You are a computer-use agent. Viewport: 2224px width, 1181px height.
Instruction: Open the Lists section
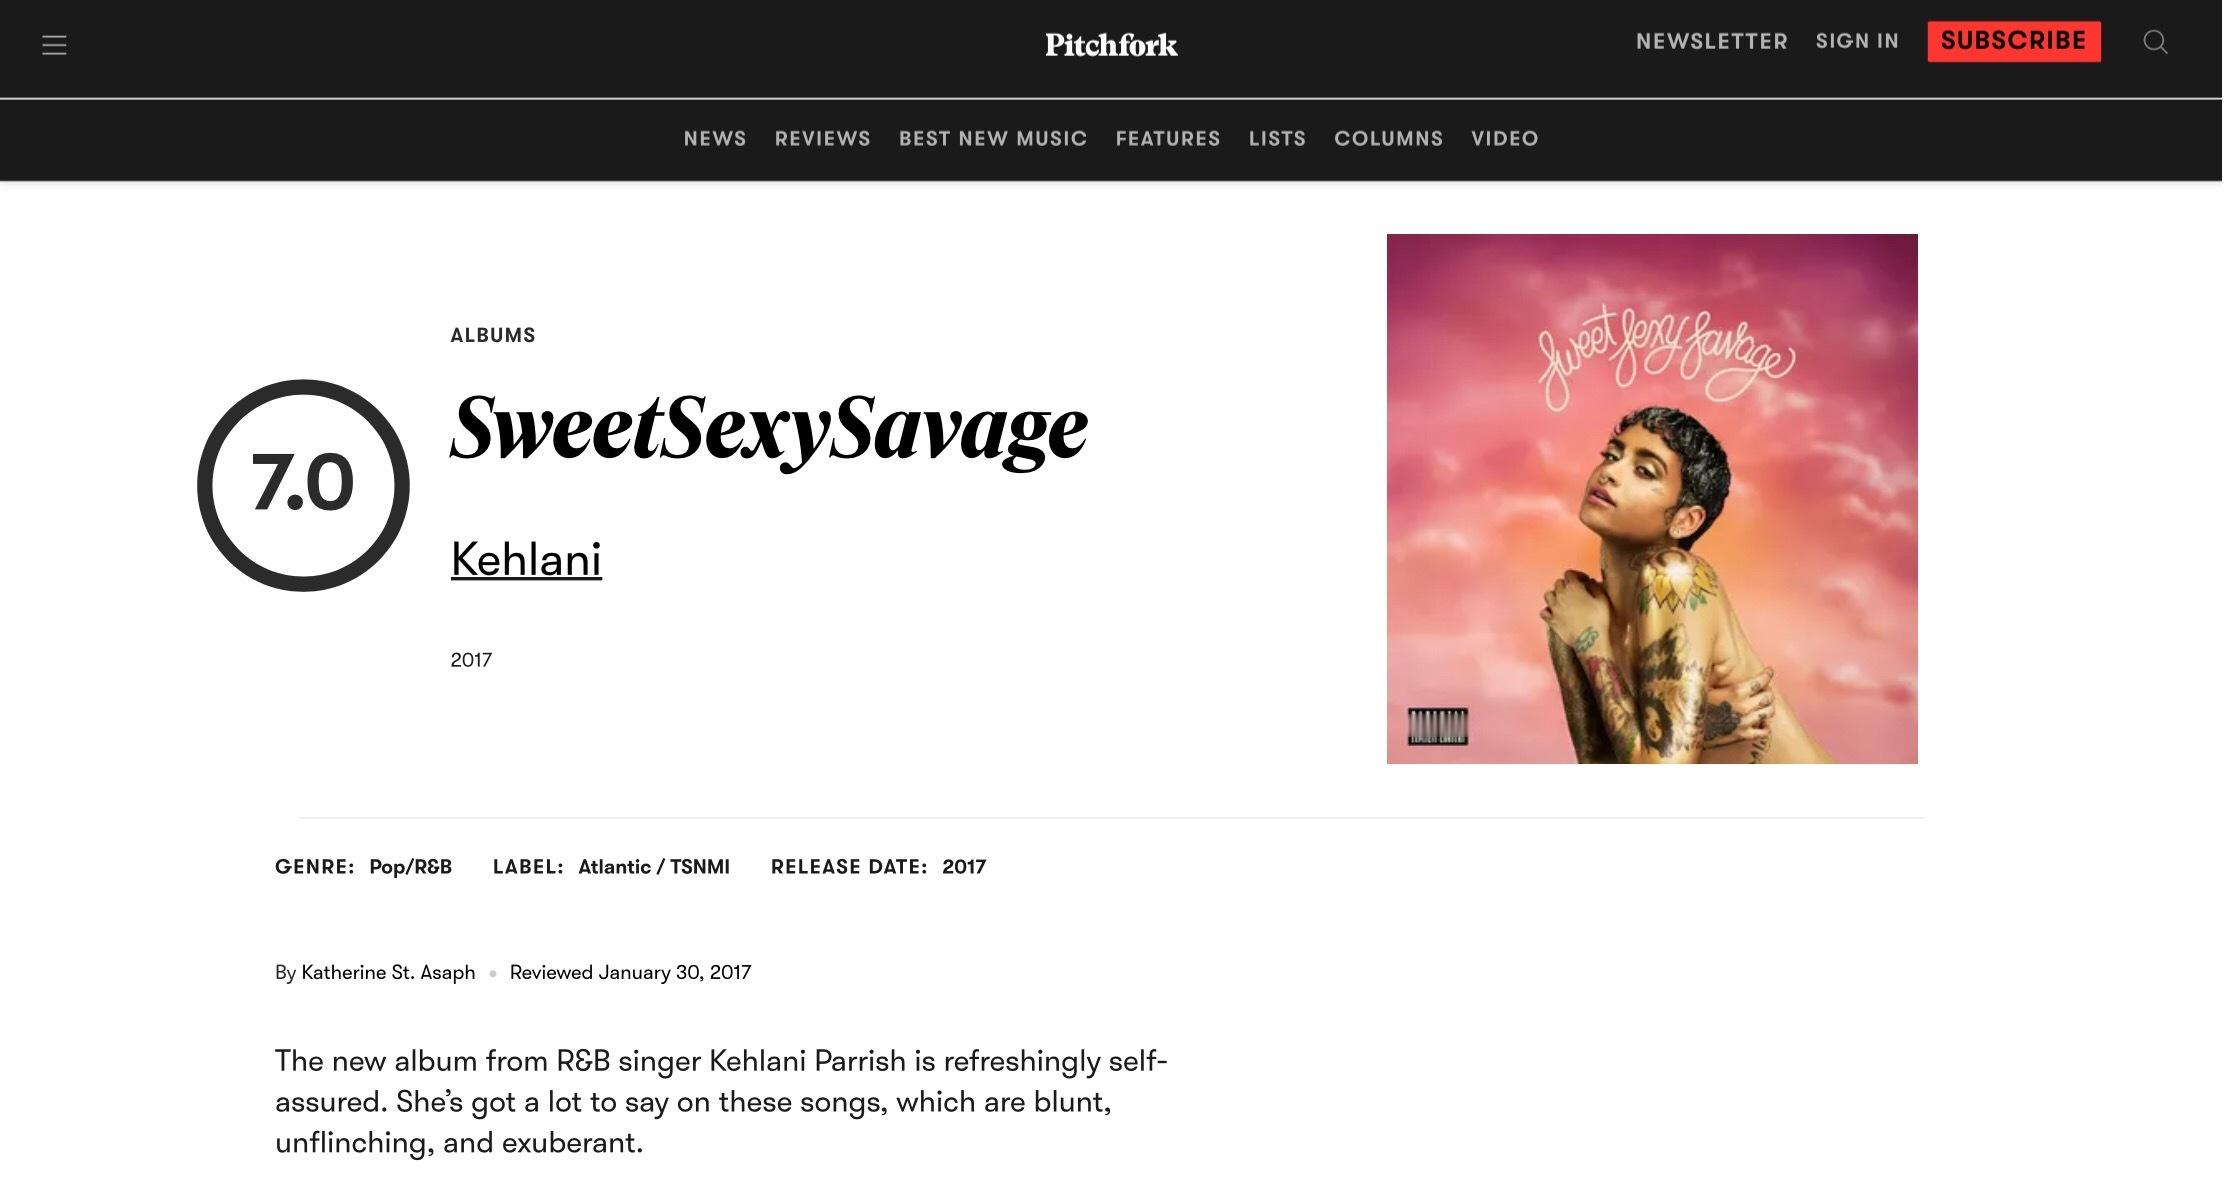1277,139
